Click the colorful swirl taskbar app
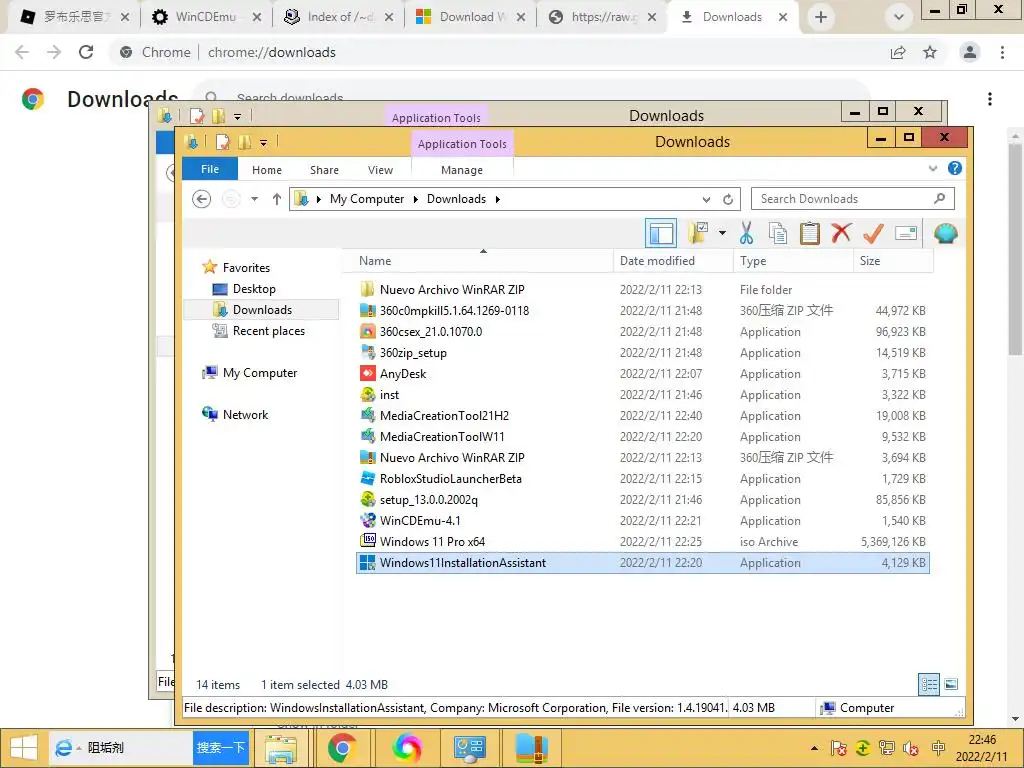 pyautogui.click(x=406, y=748)
